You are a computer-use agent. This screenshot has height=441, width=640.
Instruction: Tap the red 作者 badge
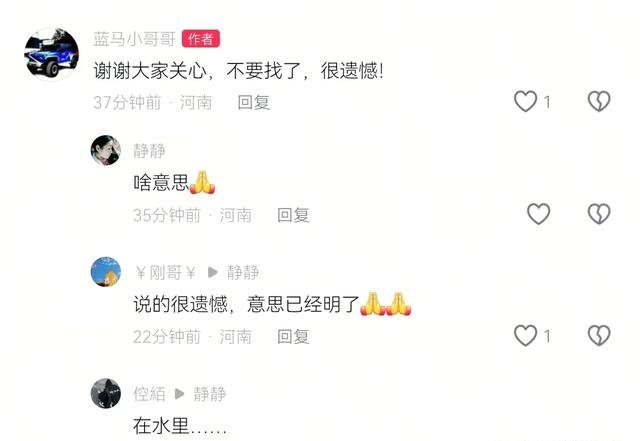[201, 39]
